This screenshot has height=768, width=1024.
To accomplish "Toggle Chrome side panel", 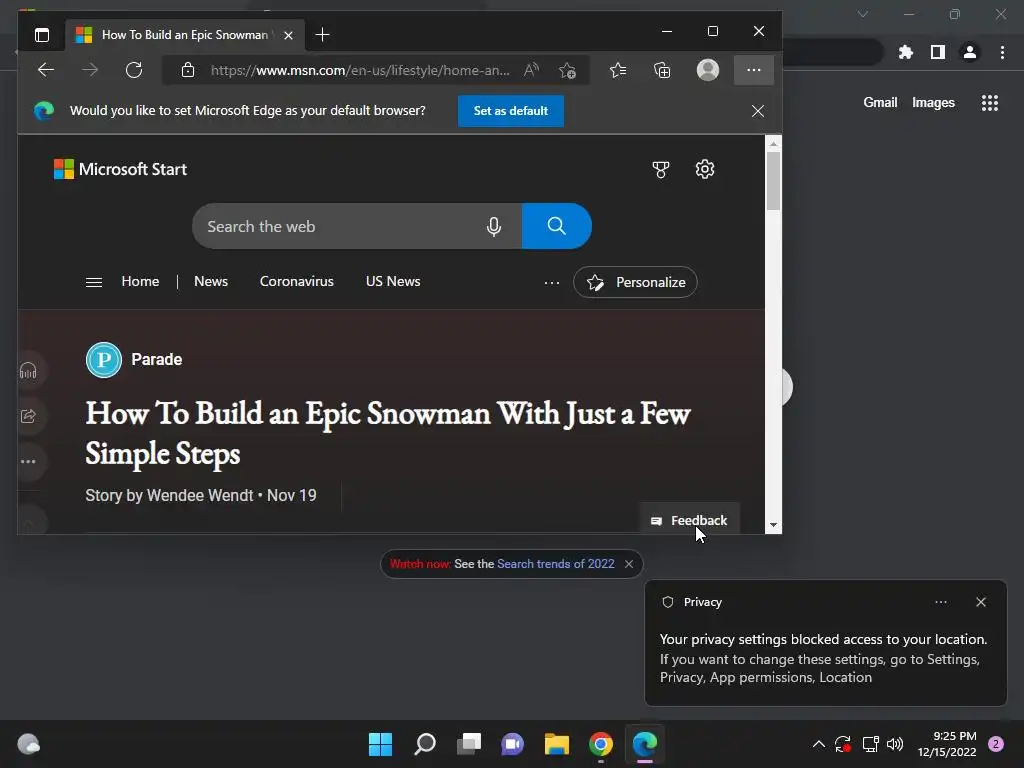I will (x=938, y=52).
